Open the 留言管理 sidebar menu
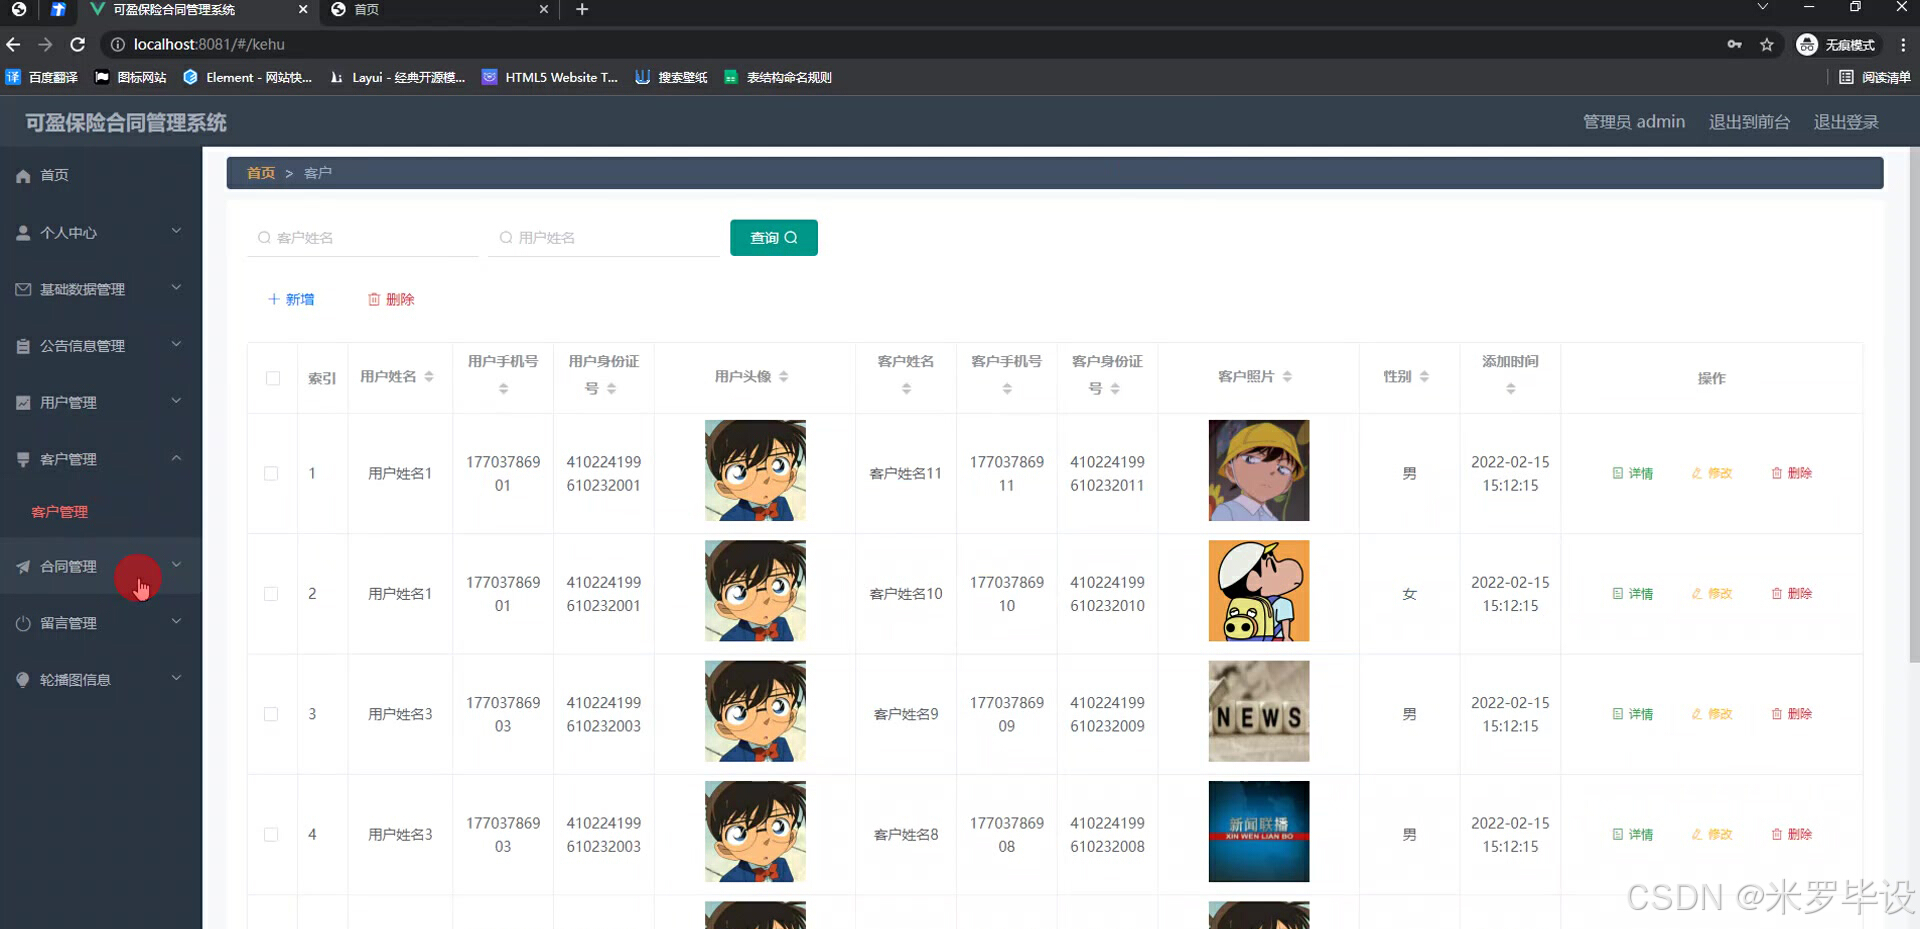Image resolution: width=1920 pixels, height=929 pixels. point(101,623)
